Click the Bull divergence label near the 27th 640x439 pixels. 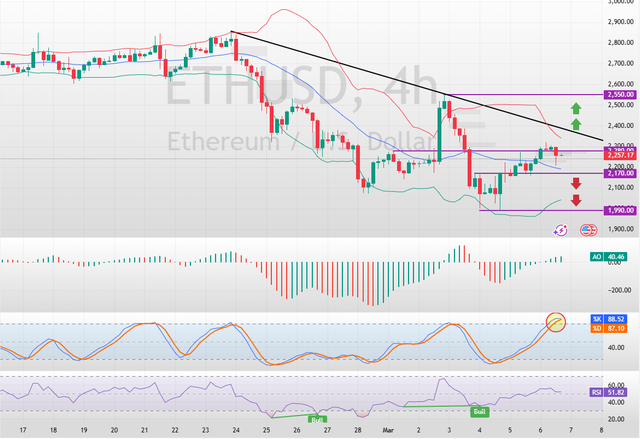(x=317, y=420)
